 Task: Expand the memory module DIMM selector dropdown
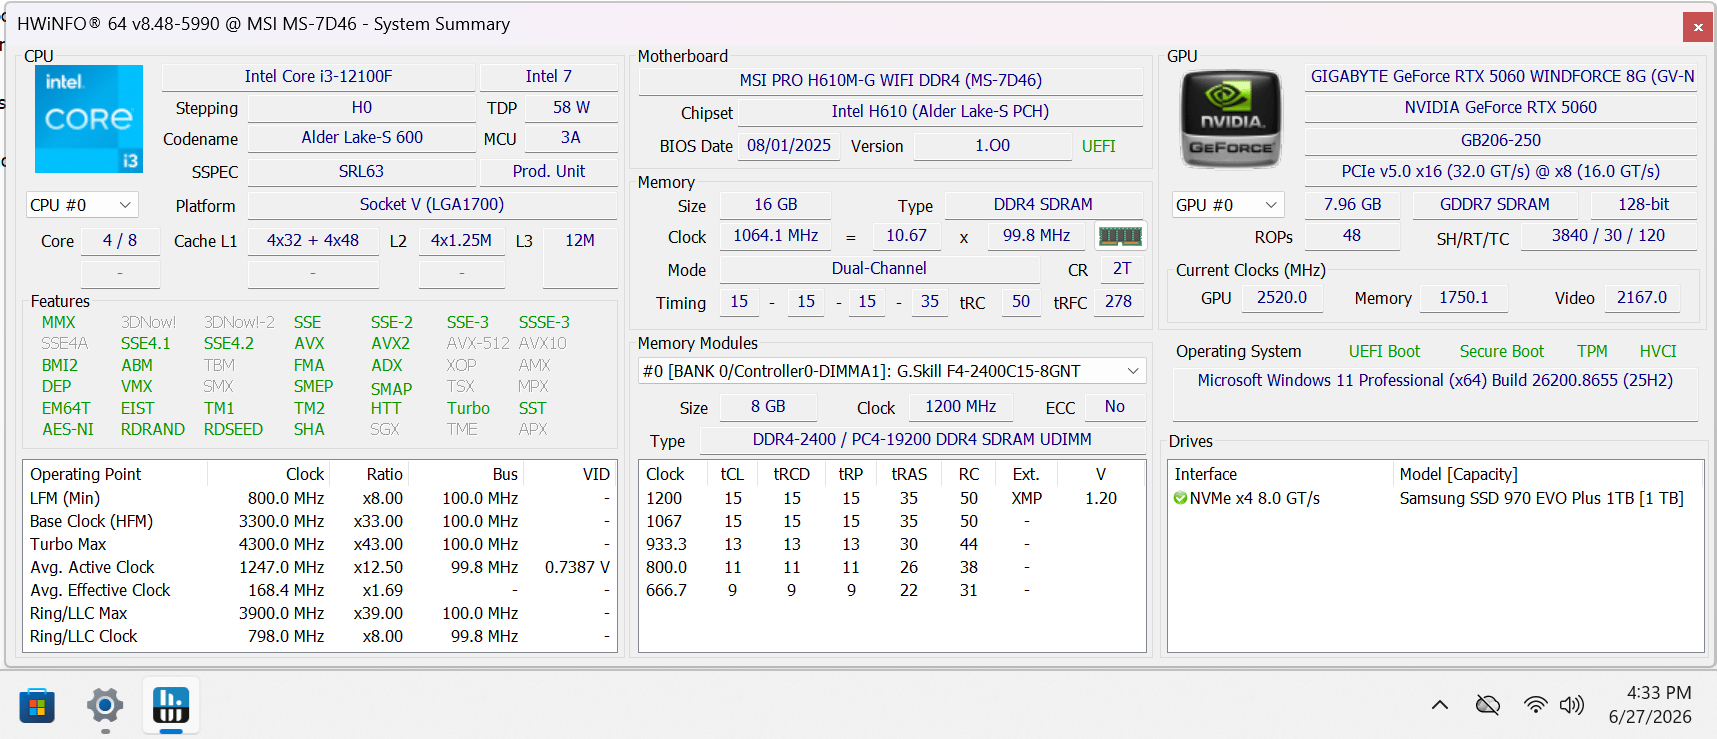click(x=892, y=371)
